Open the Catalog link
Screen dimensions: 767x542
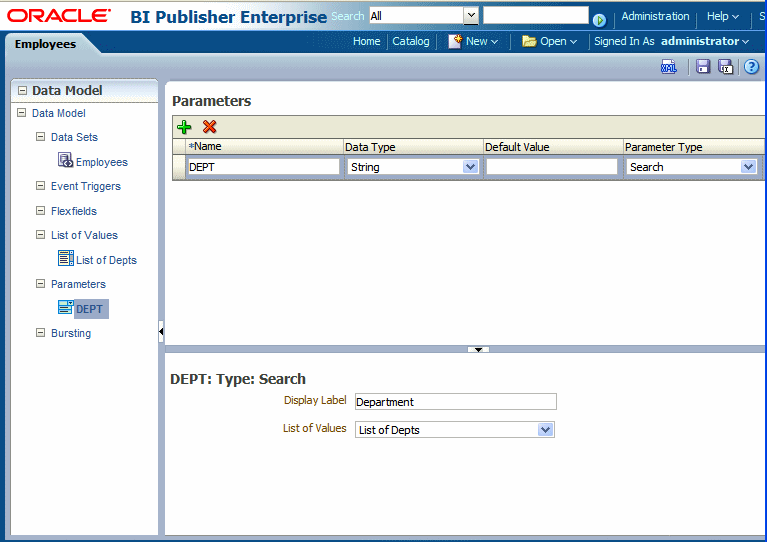point(411,42)
